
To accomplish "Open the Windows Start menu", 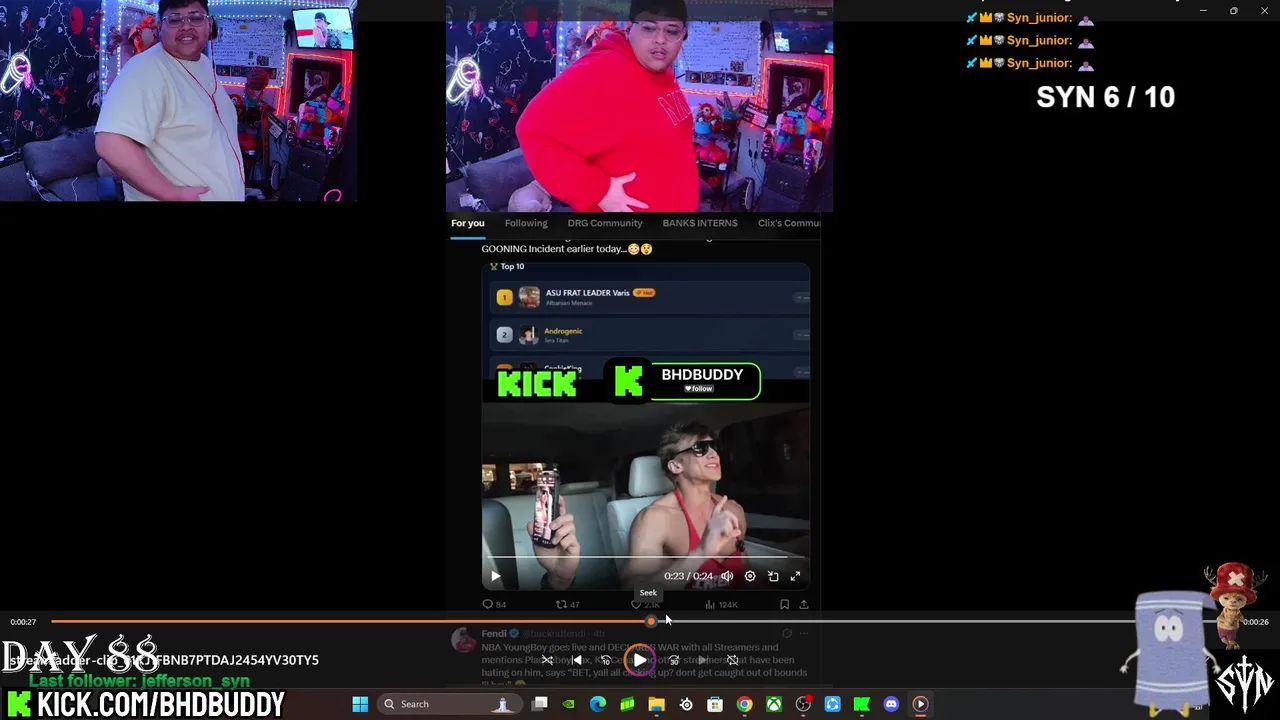I will 360,704.
